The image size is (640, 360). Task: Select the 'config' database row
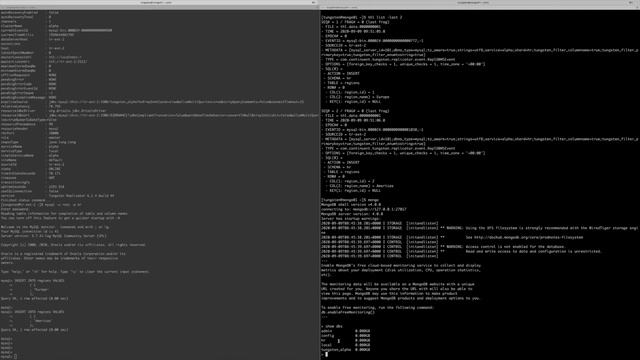[345, 336]
